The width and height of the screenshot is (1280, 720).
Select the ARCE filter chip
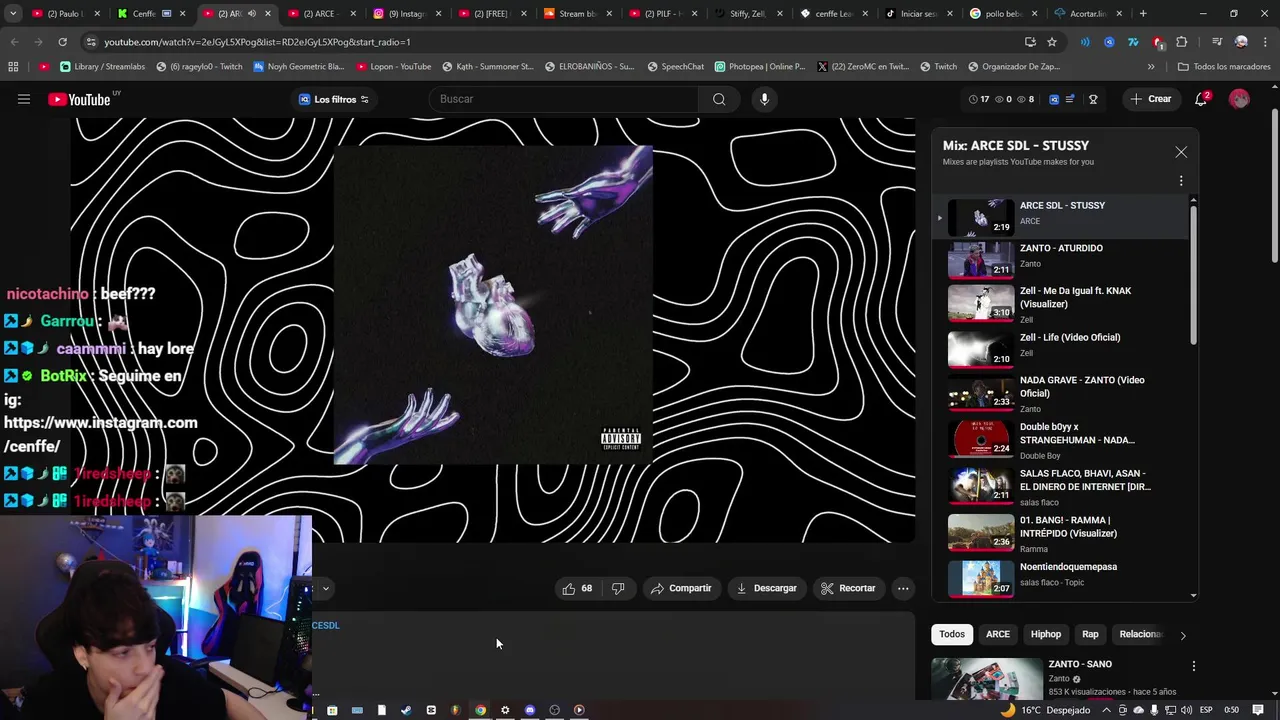pos(998,634)
